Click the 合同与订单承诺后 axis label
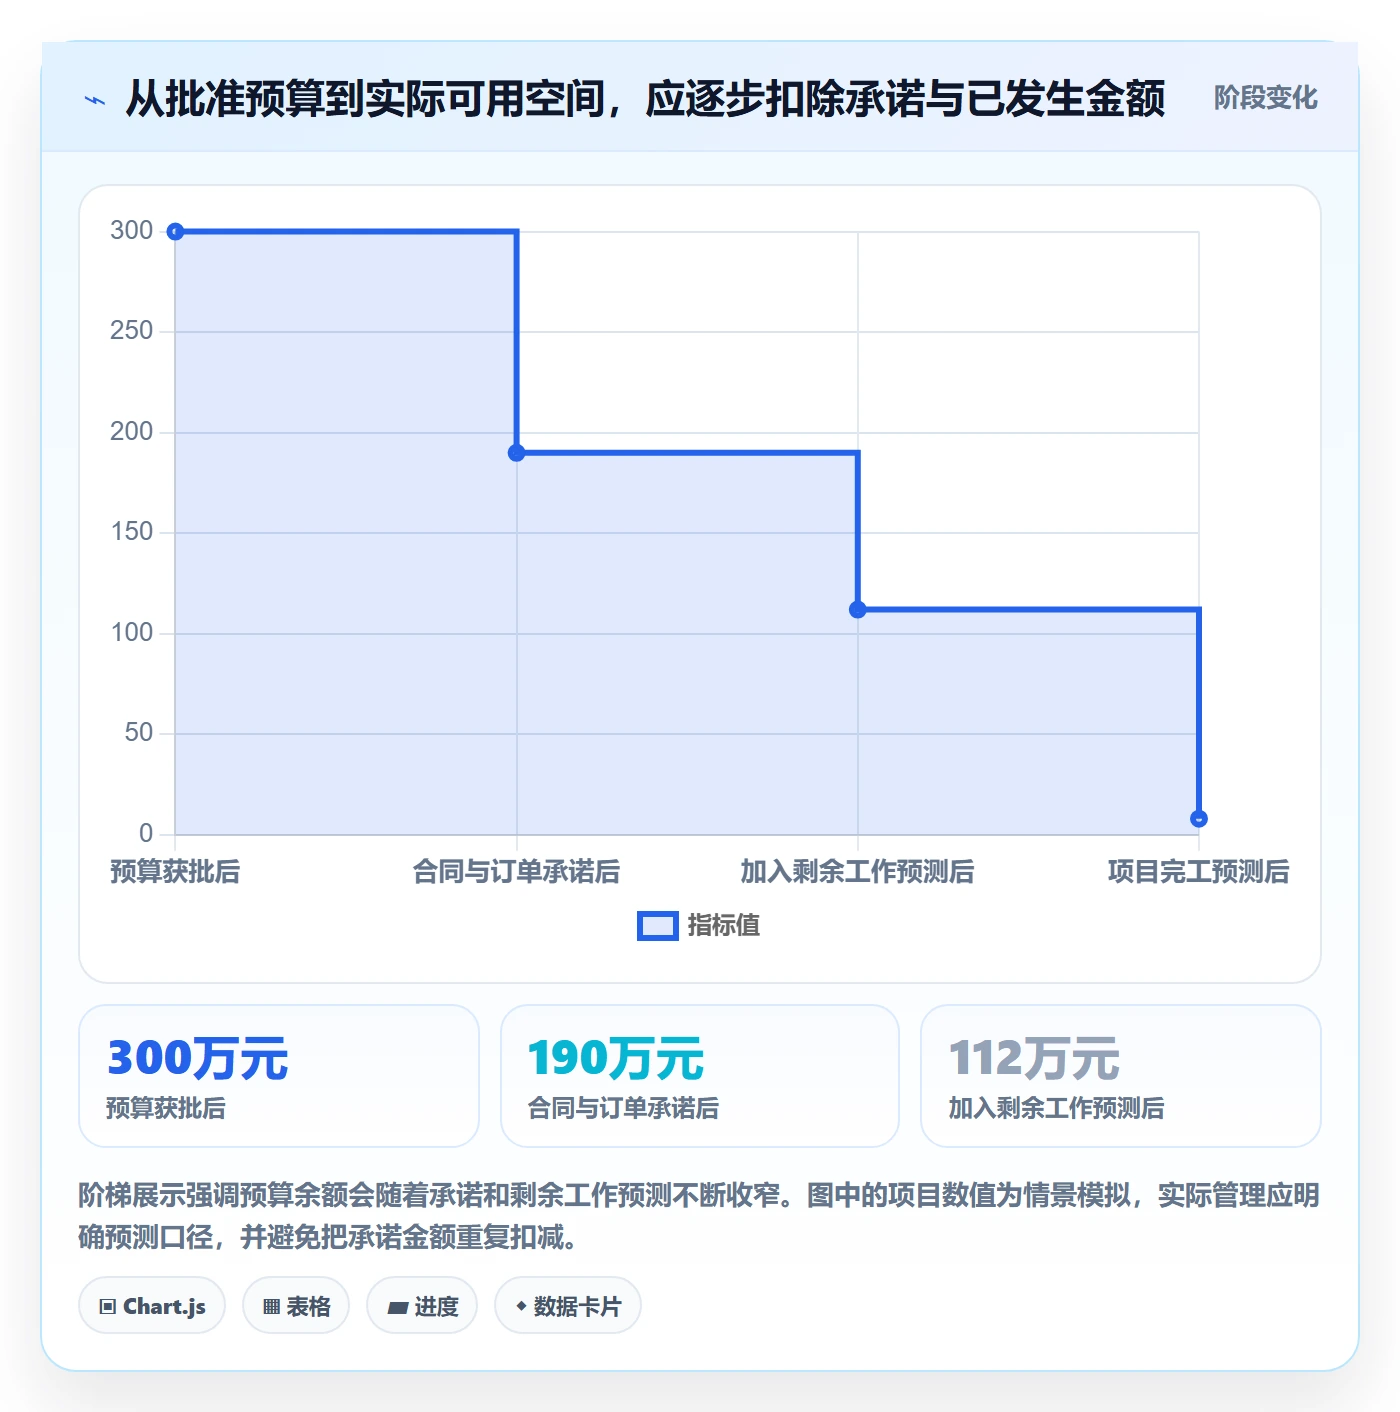Screen dimensions: 1400x1412 pos(516,872)
